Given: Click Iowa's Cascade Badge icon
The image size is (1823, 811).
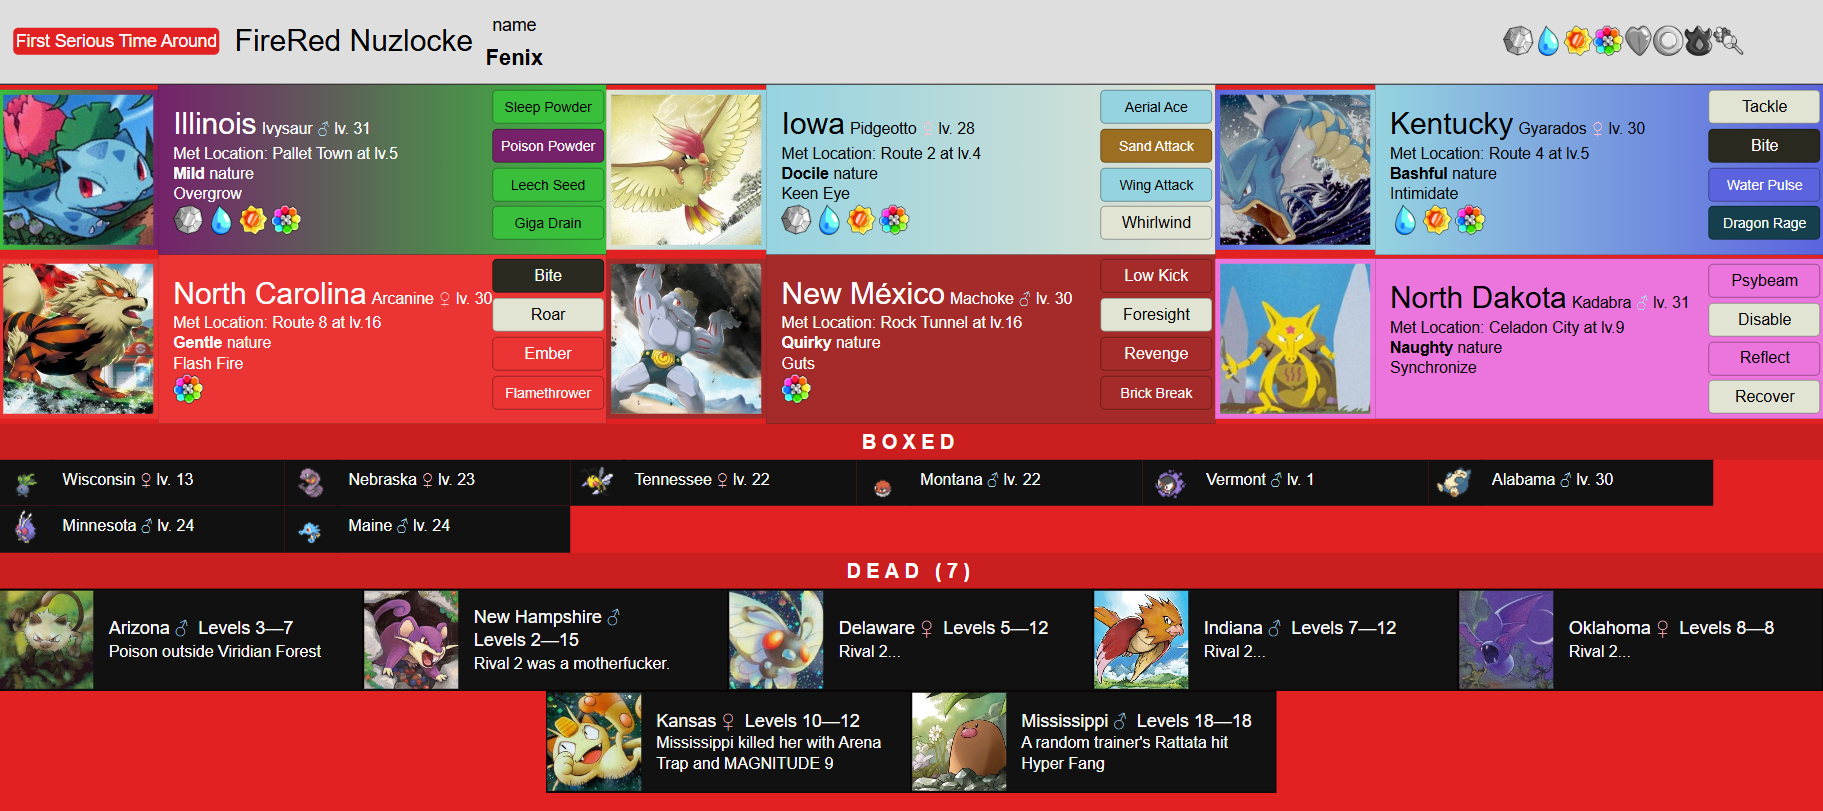Looking at the screenshot, I should tap(829, 220).
